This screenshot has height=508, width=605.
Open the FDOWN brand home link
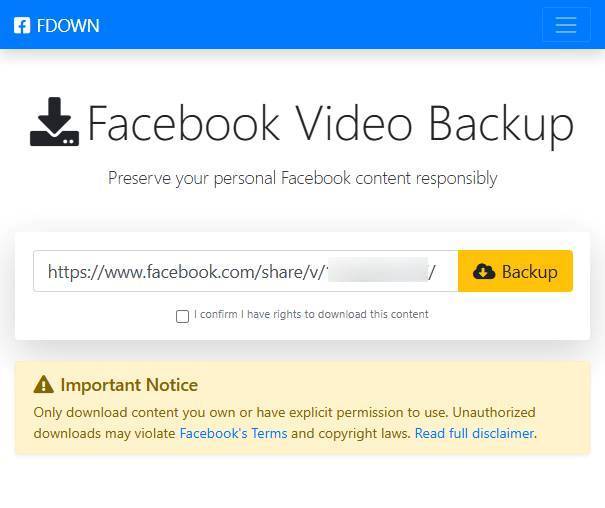(x=67, y=25)
